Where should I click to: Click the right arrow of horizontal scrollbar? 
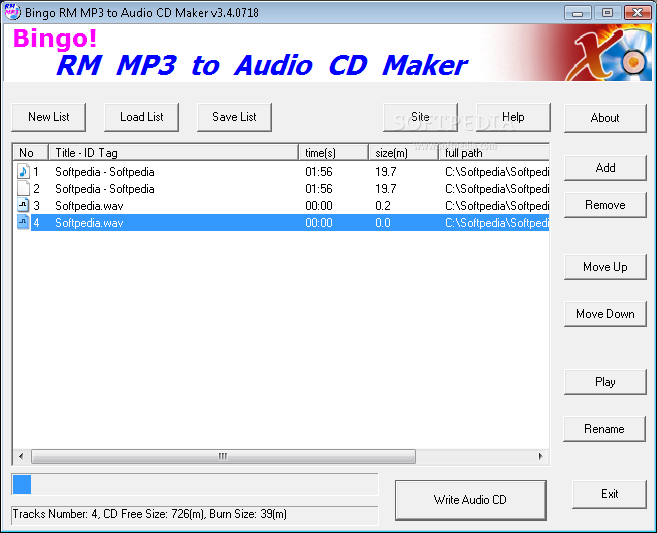point(541,456)
